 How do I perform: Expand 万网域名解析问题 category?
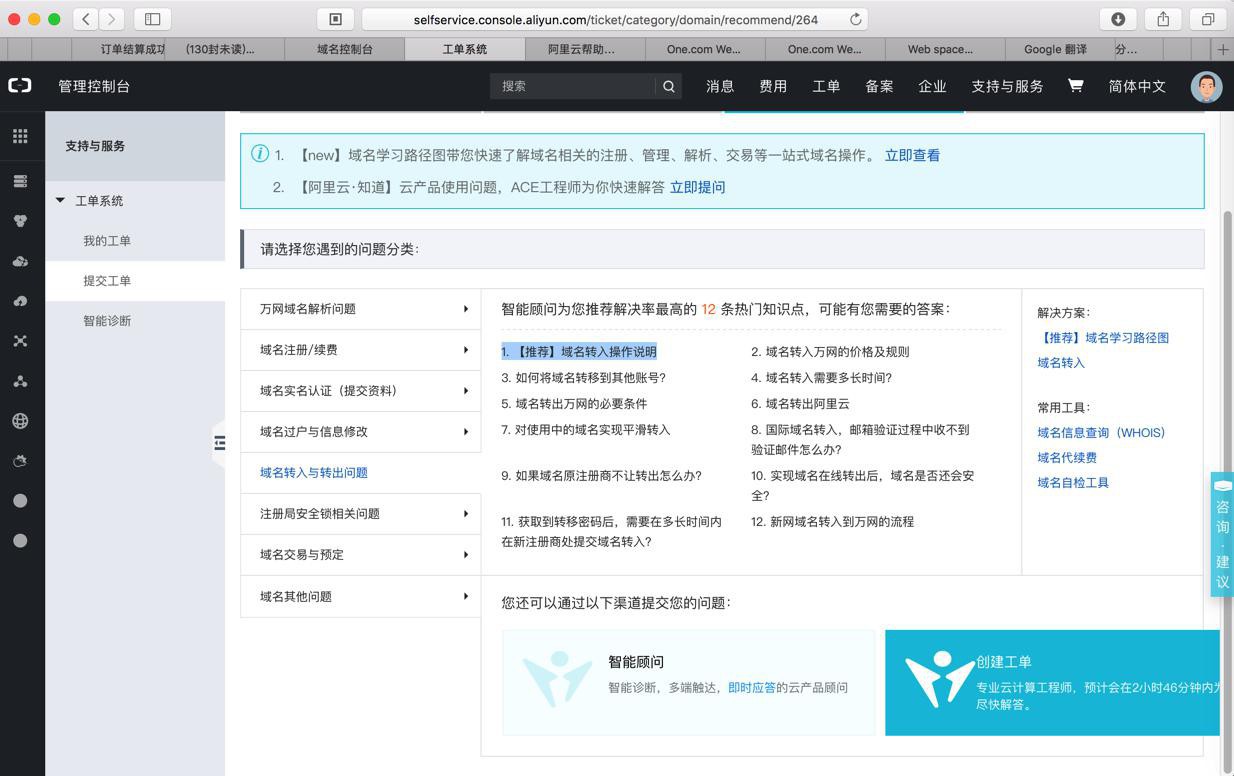360,309
